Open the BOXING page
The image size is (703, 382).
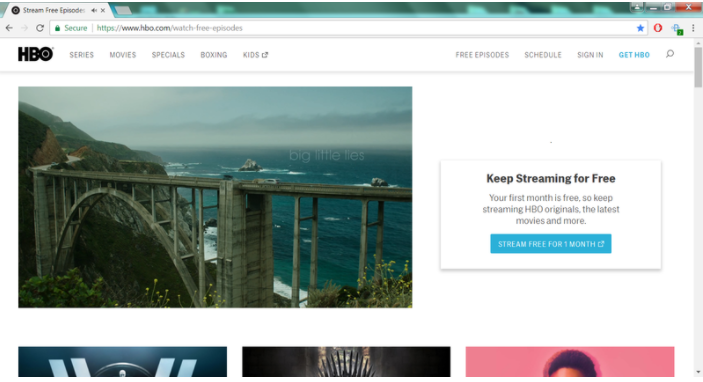(x=214, y=55)
